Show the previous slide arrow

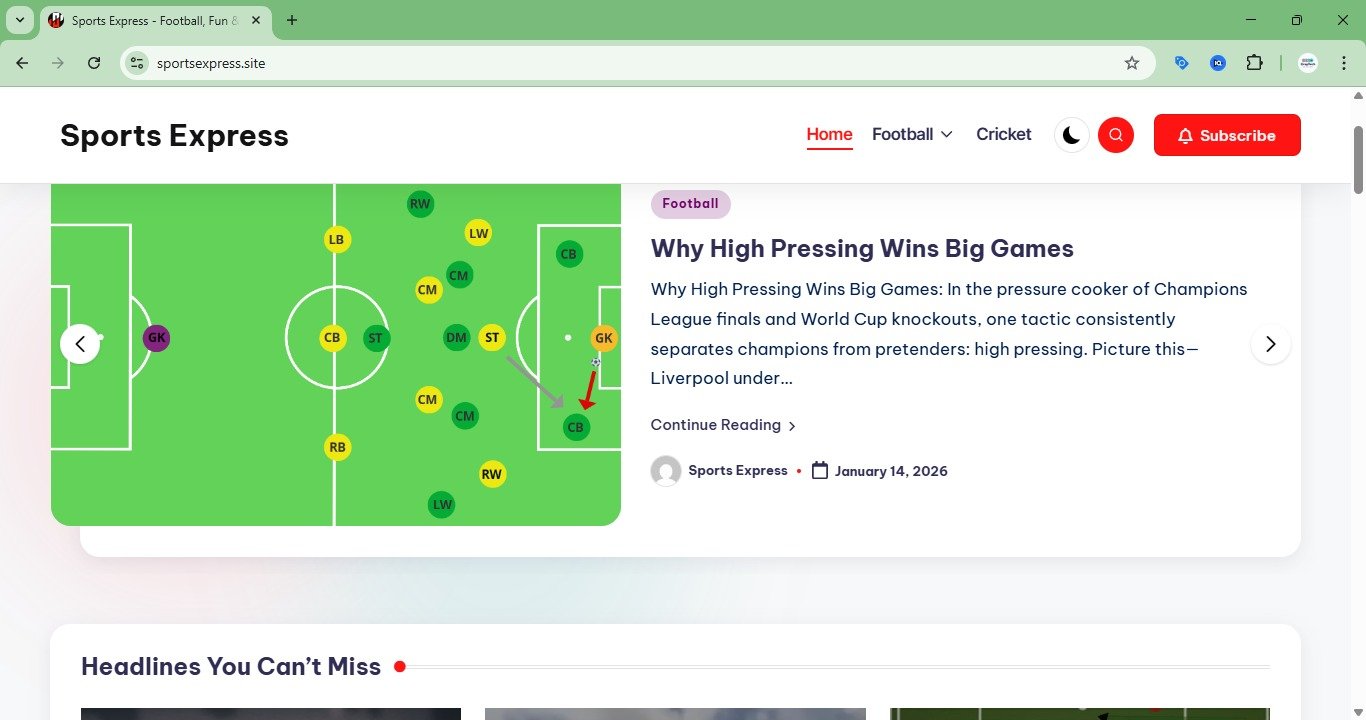pyautogui.click(x=80, y=344)
